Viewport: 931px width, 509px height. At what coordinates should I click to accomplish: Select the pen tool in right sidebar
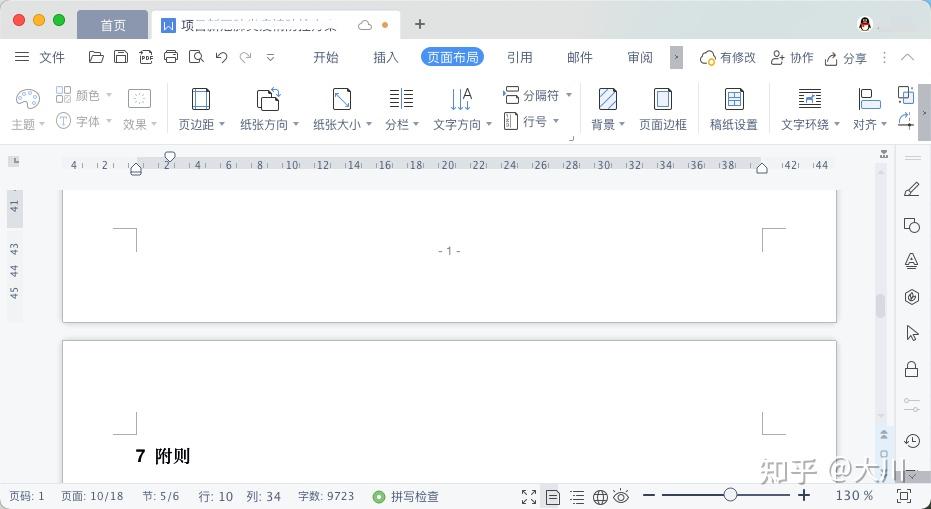click(911, 189)
